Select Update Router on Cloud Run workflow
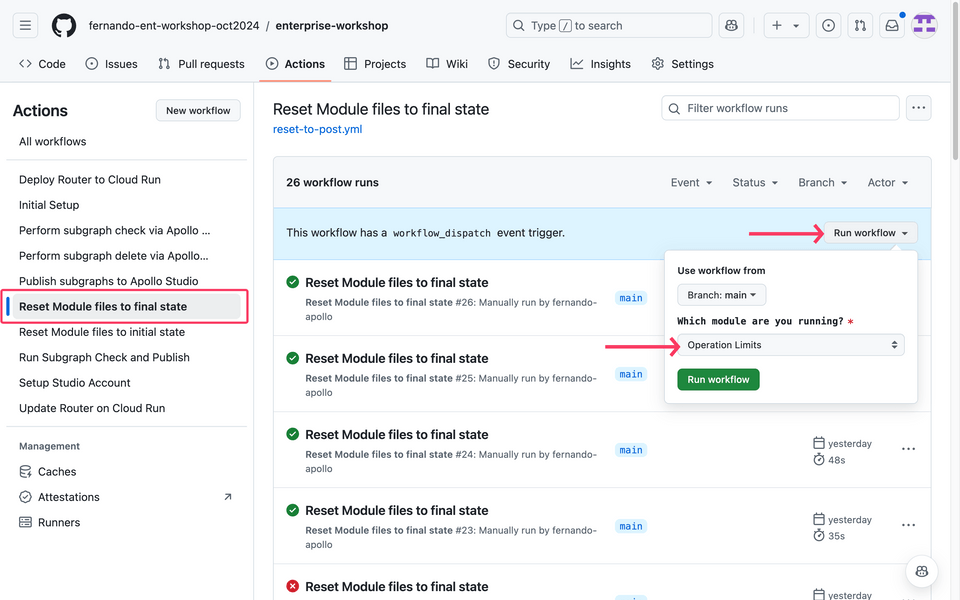 (92, 408)
